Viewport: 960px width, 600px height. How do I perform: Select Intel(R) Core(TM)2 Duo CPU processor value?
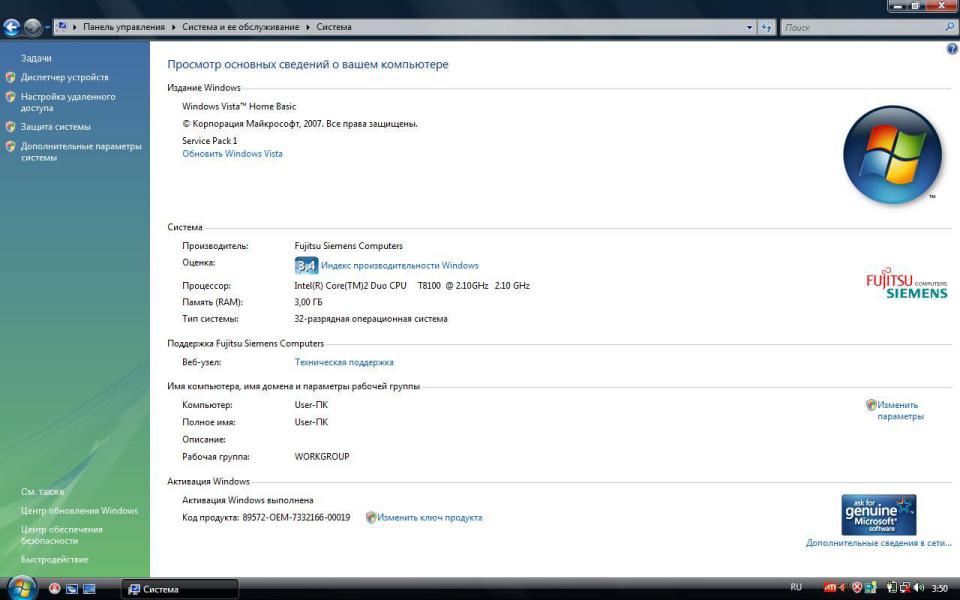pyautogui.click(x=412, y=285)
